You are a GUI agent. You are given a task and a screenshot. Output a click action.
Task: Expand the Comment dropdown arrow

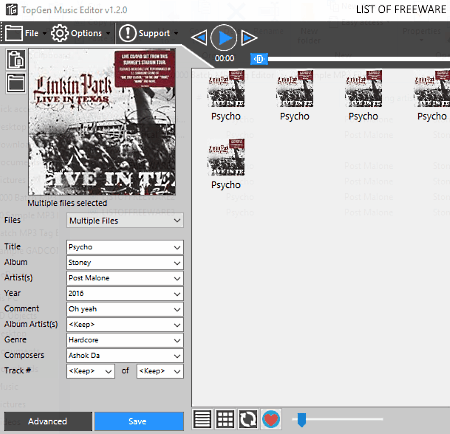[x=177, y=309]
